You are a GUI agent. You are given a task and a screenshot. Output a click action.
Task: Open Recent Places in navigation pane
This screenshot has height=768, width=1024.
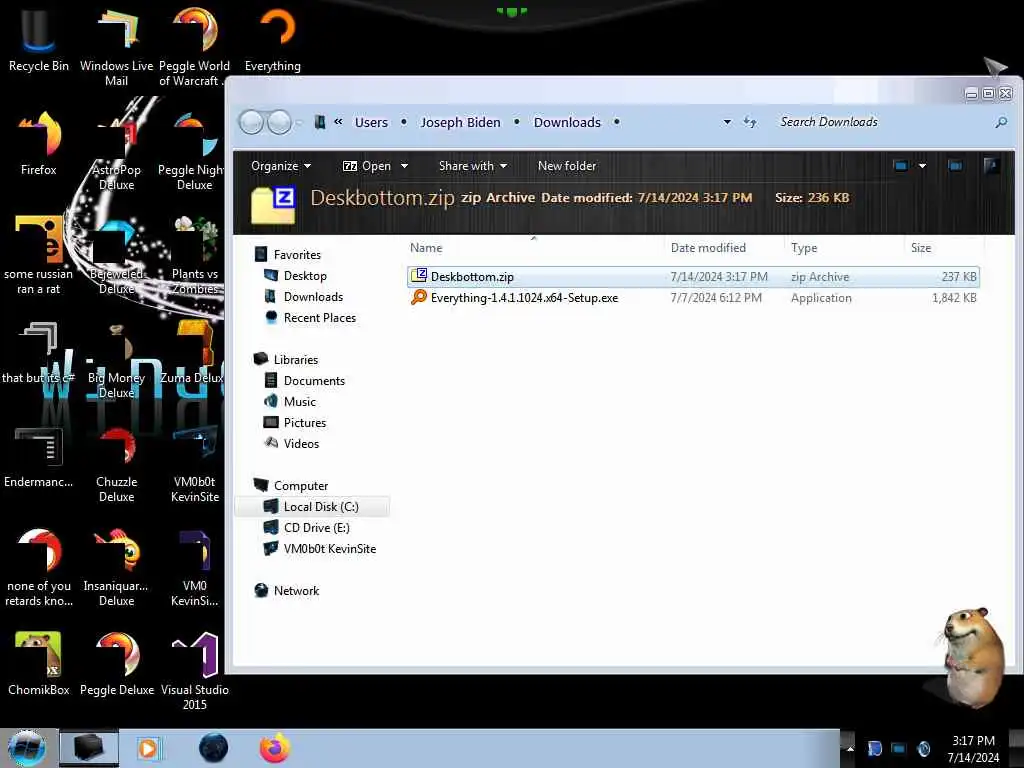(x=319, y=317)
